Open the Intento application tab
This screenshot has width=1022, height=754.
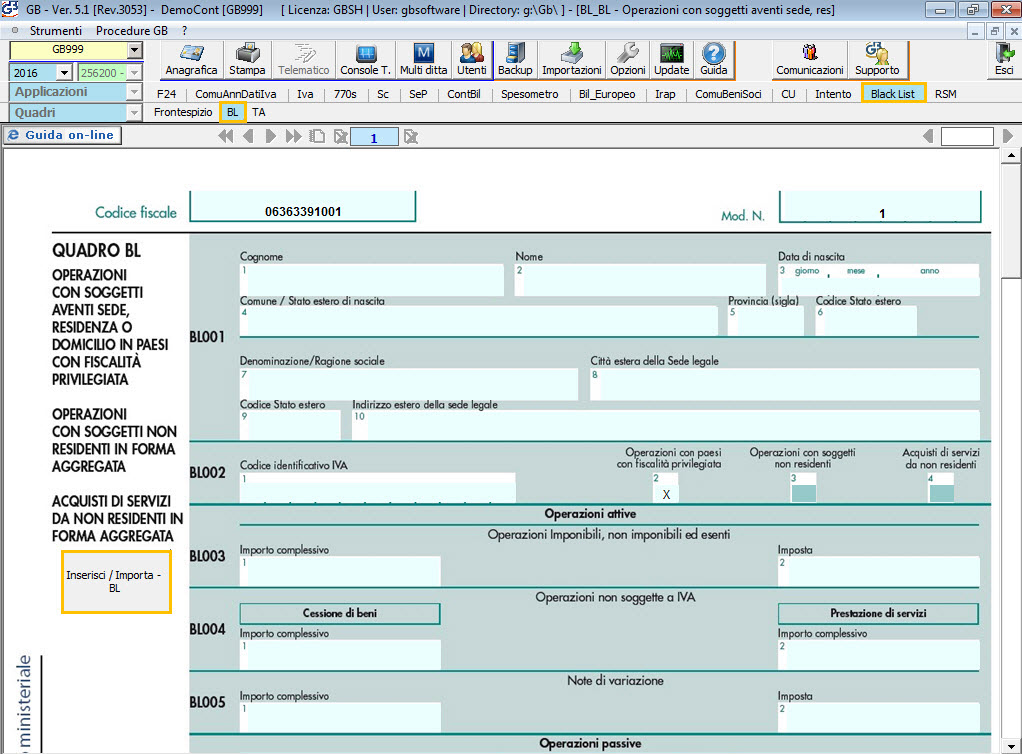click(833, 94)
